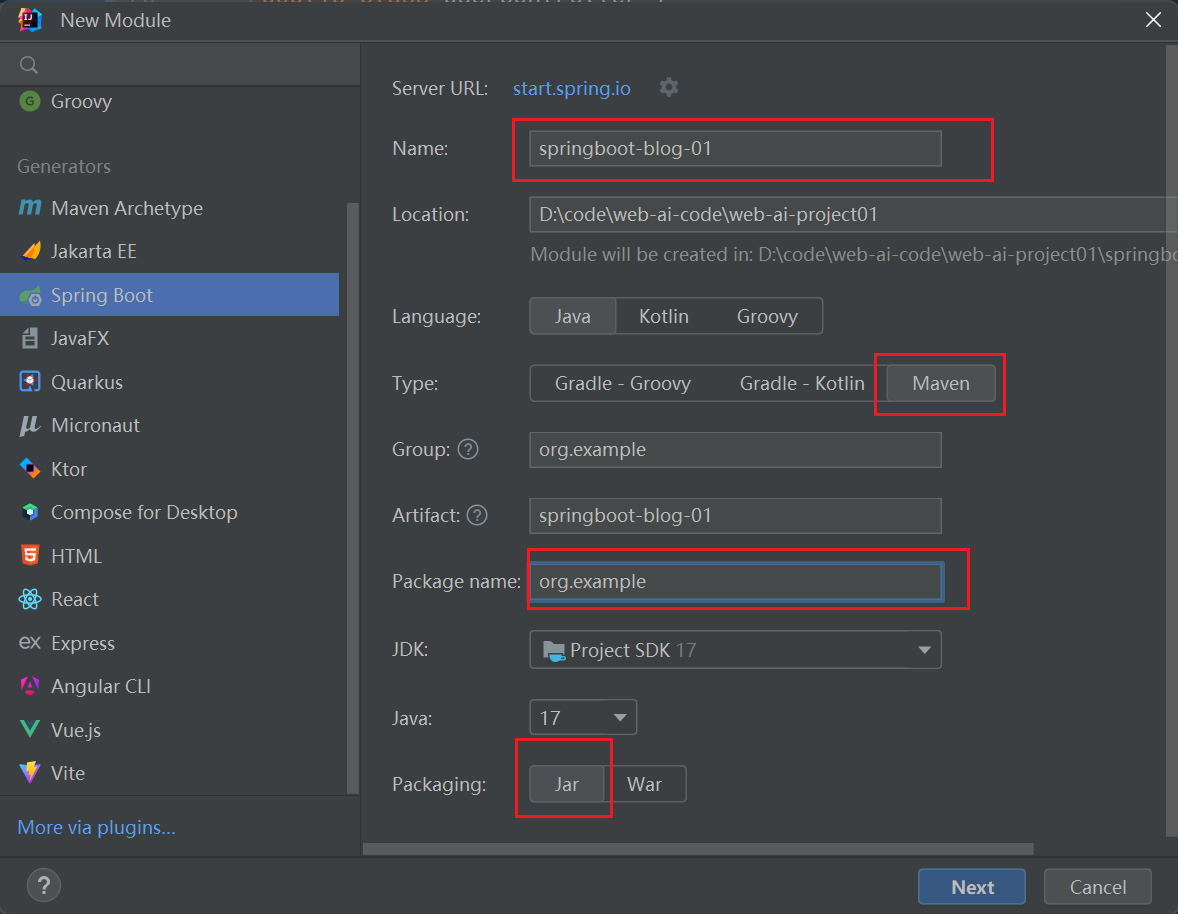Open the server URL settings gear
The width and height of the screenshot is (1178, 914).
tap(668, 87)
